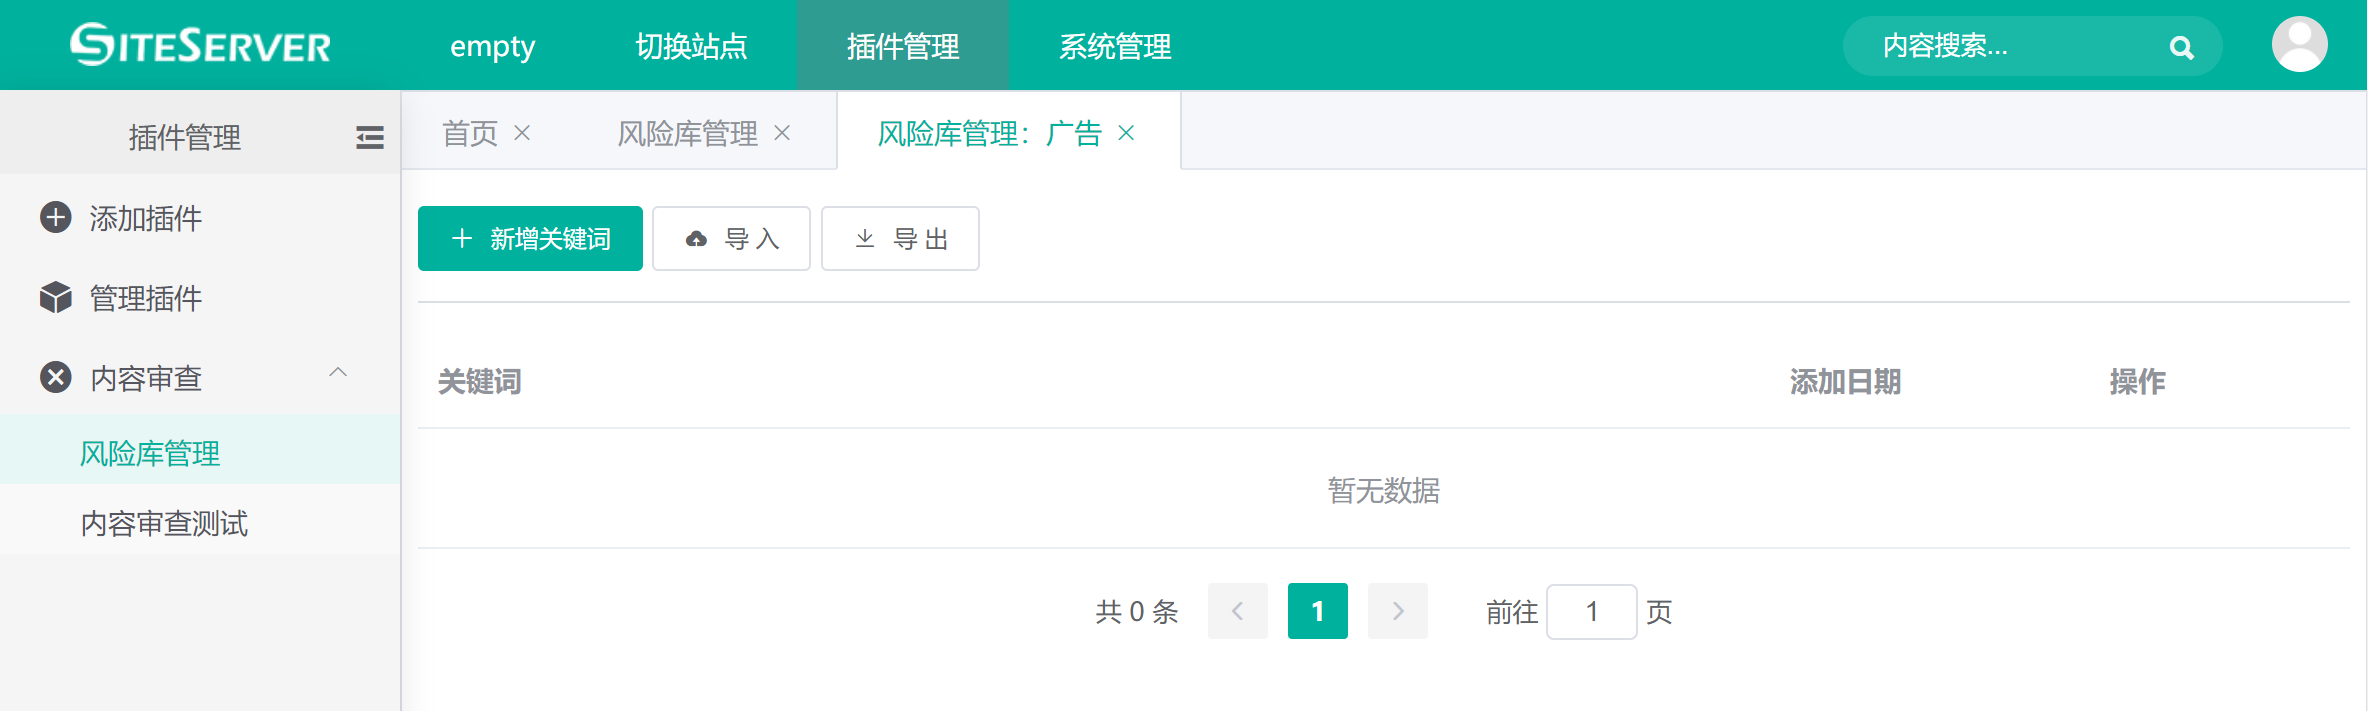
Task: Switch to the 首页 tab
Action: click(x=470, y=133)
